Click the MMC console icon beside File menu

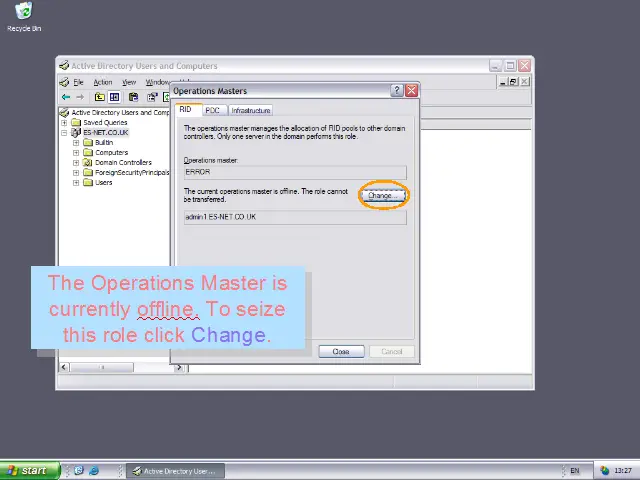click(64, 82)
